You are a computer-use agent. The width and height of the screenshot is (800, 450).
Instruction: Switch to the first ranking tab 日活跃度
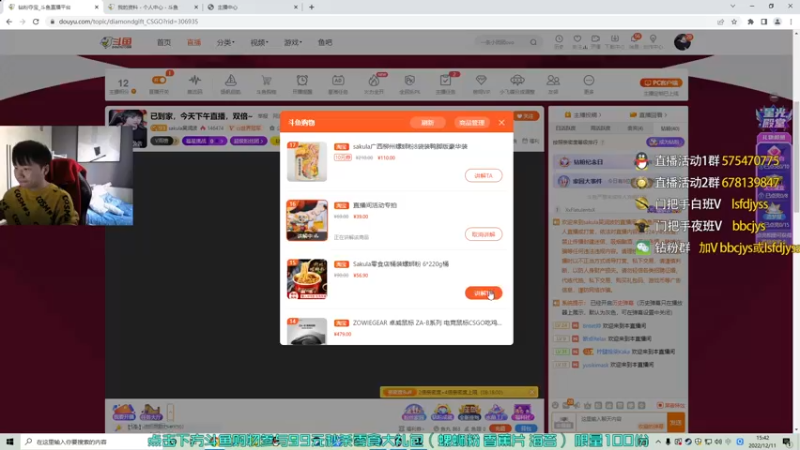tap(565, 128)
